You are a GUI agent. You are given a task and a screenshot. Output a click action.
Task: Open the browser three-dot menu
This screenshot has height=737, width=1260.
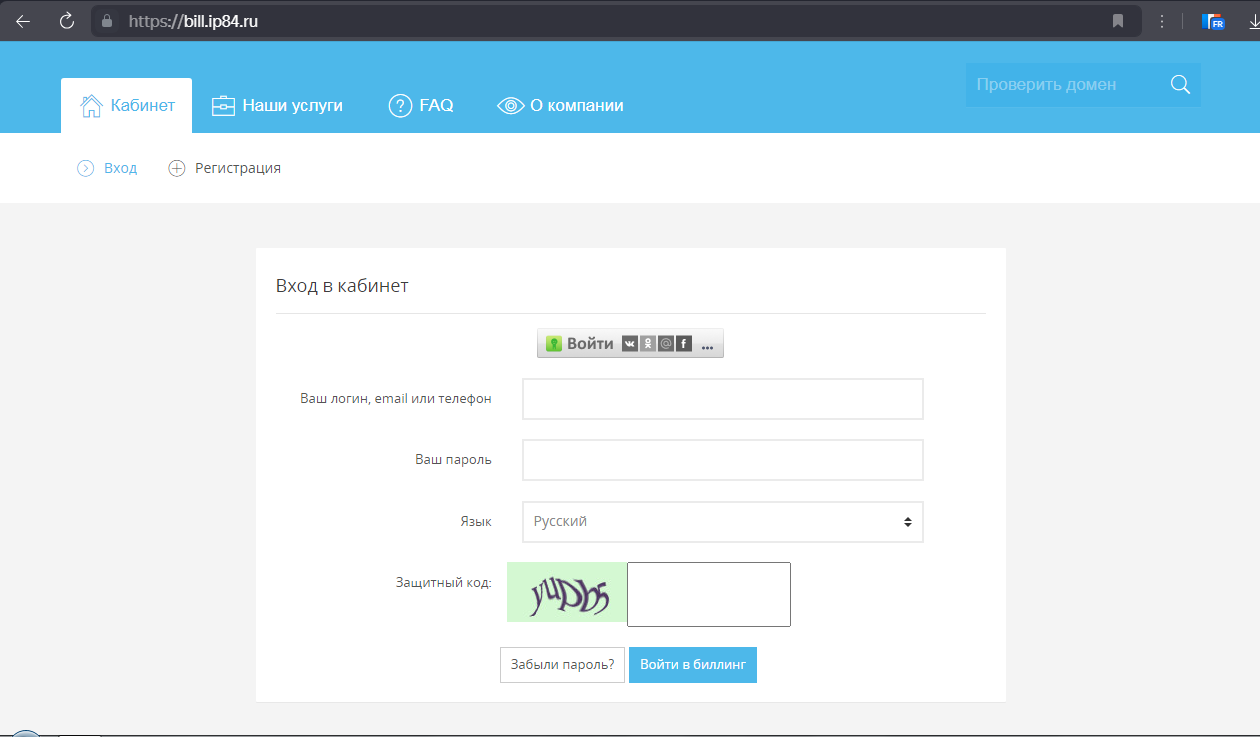[x=1162, y=21]
